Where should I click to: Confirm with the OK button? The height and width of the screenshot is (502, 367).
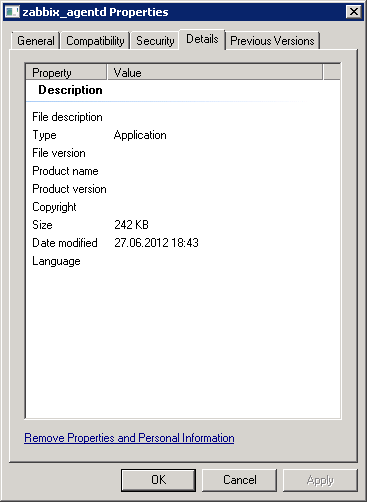[158, 480]
